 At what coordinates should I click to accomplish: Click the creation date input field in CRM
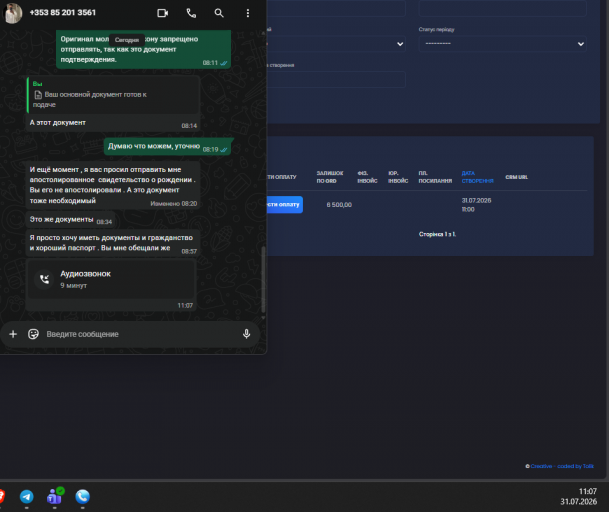pyautogui.click(x=336, y=79)
